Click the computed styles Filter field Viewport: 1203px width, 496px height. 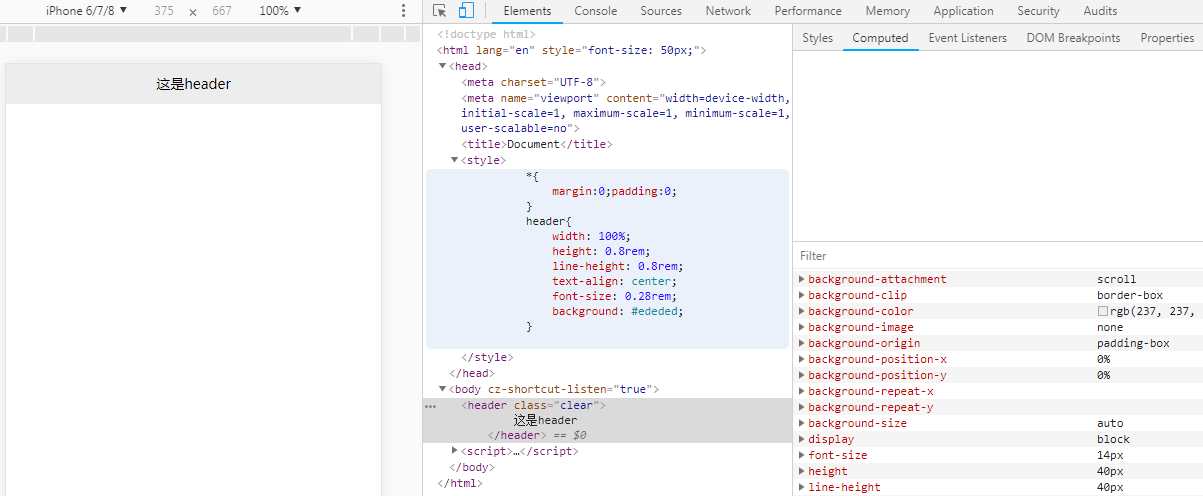[998, 256]
